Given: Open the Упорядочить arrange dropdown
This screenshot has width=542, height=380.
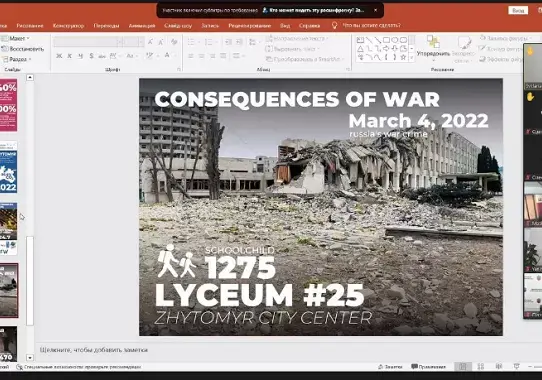Looking at the screenshot, I should pyautogui.click(x=433, y=48).
